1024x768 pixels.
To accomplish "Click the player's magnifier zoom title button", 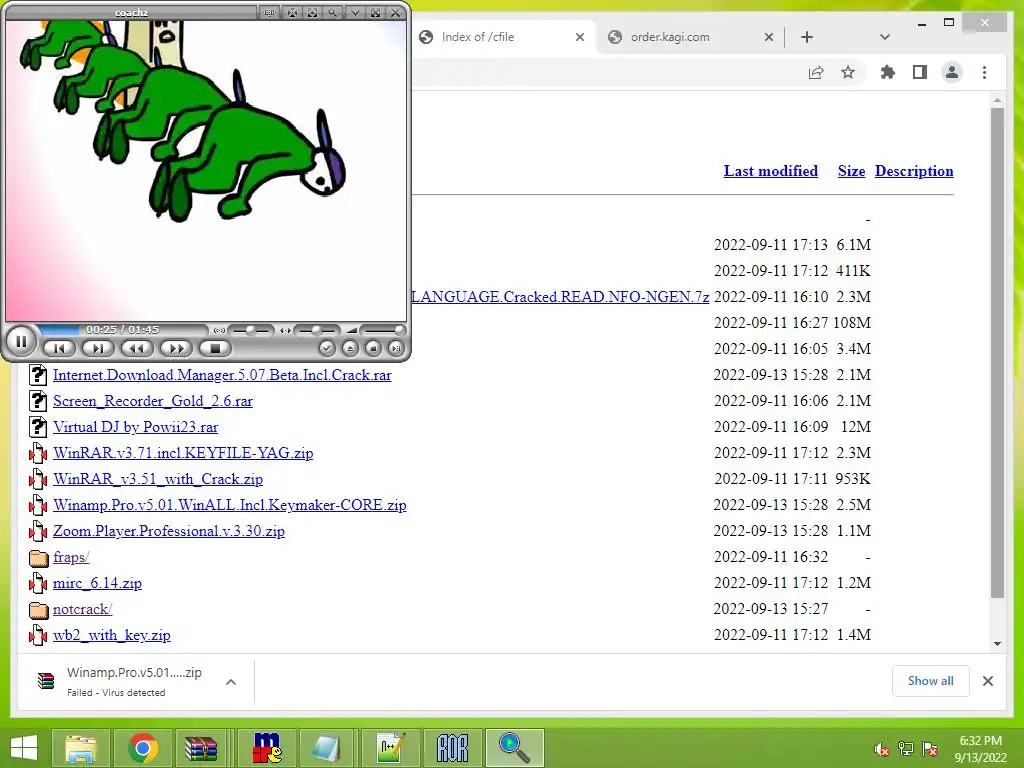I will [x=333, y=12].
